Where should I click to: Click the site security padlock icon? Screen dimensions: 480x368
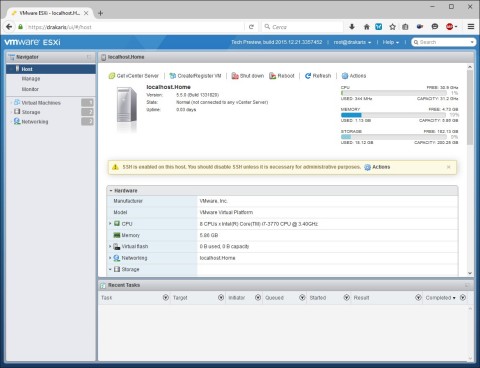tap(21, 27)
